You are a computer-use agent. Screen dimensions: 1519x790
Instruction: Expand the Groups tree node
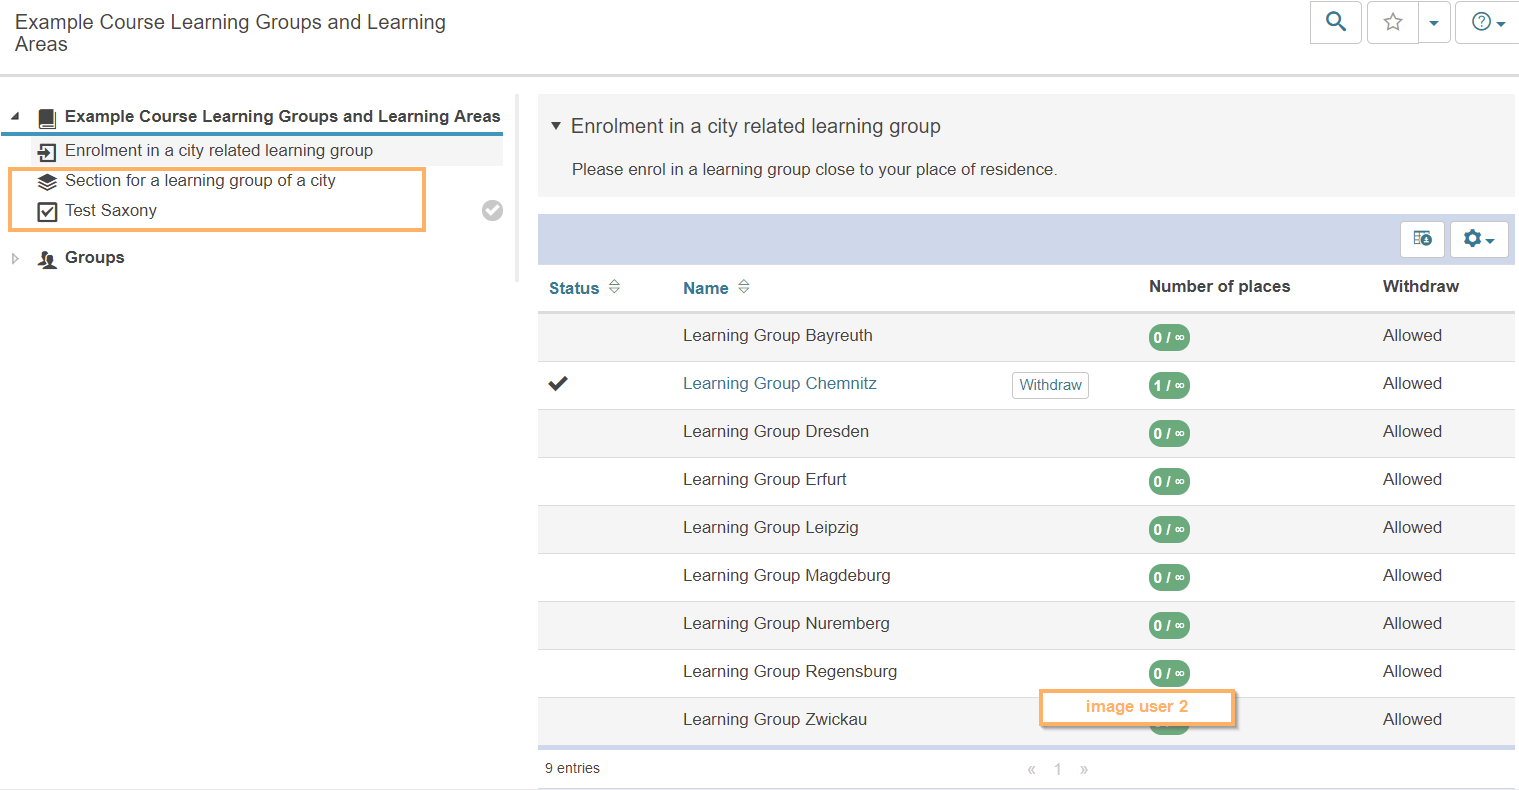15,258
